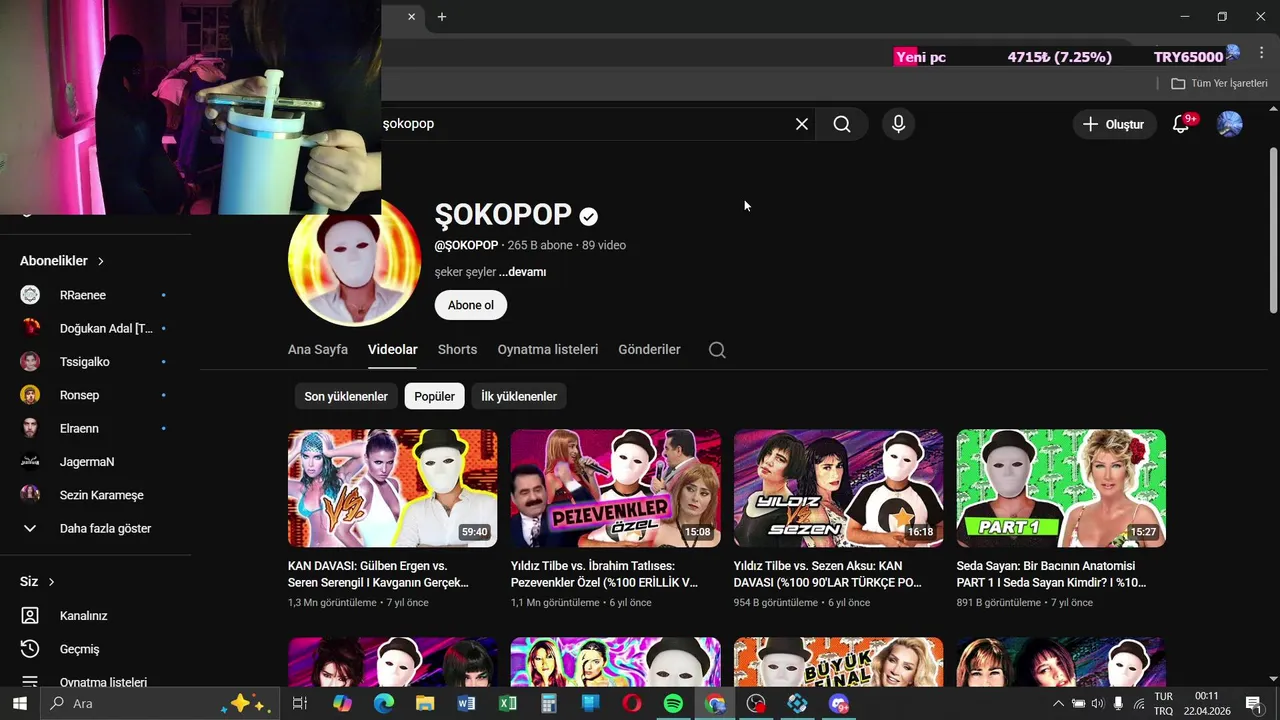
Task: Click the magnifier search button
Action: pyautogui.click(x=842, y=124)
